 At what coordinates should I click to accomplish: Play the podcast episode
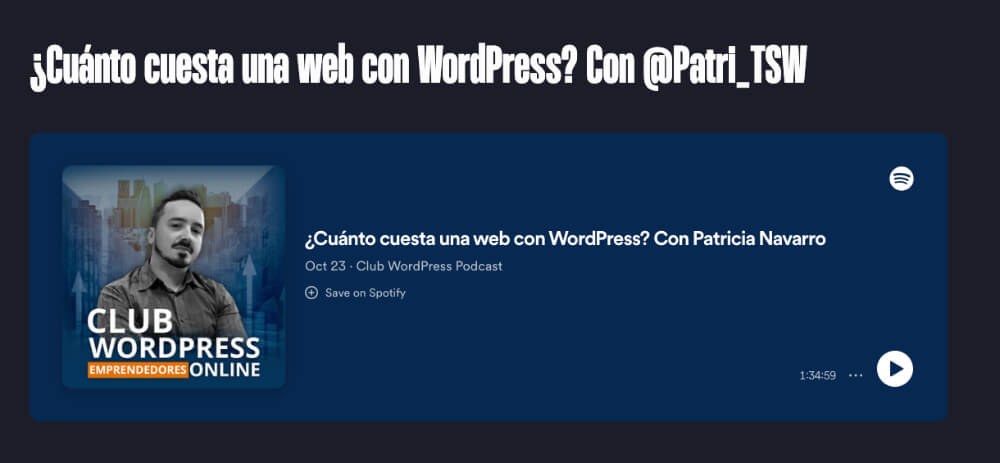pyautogui.click(x=894, y=369)
